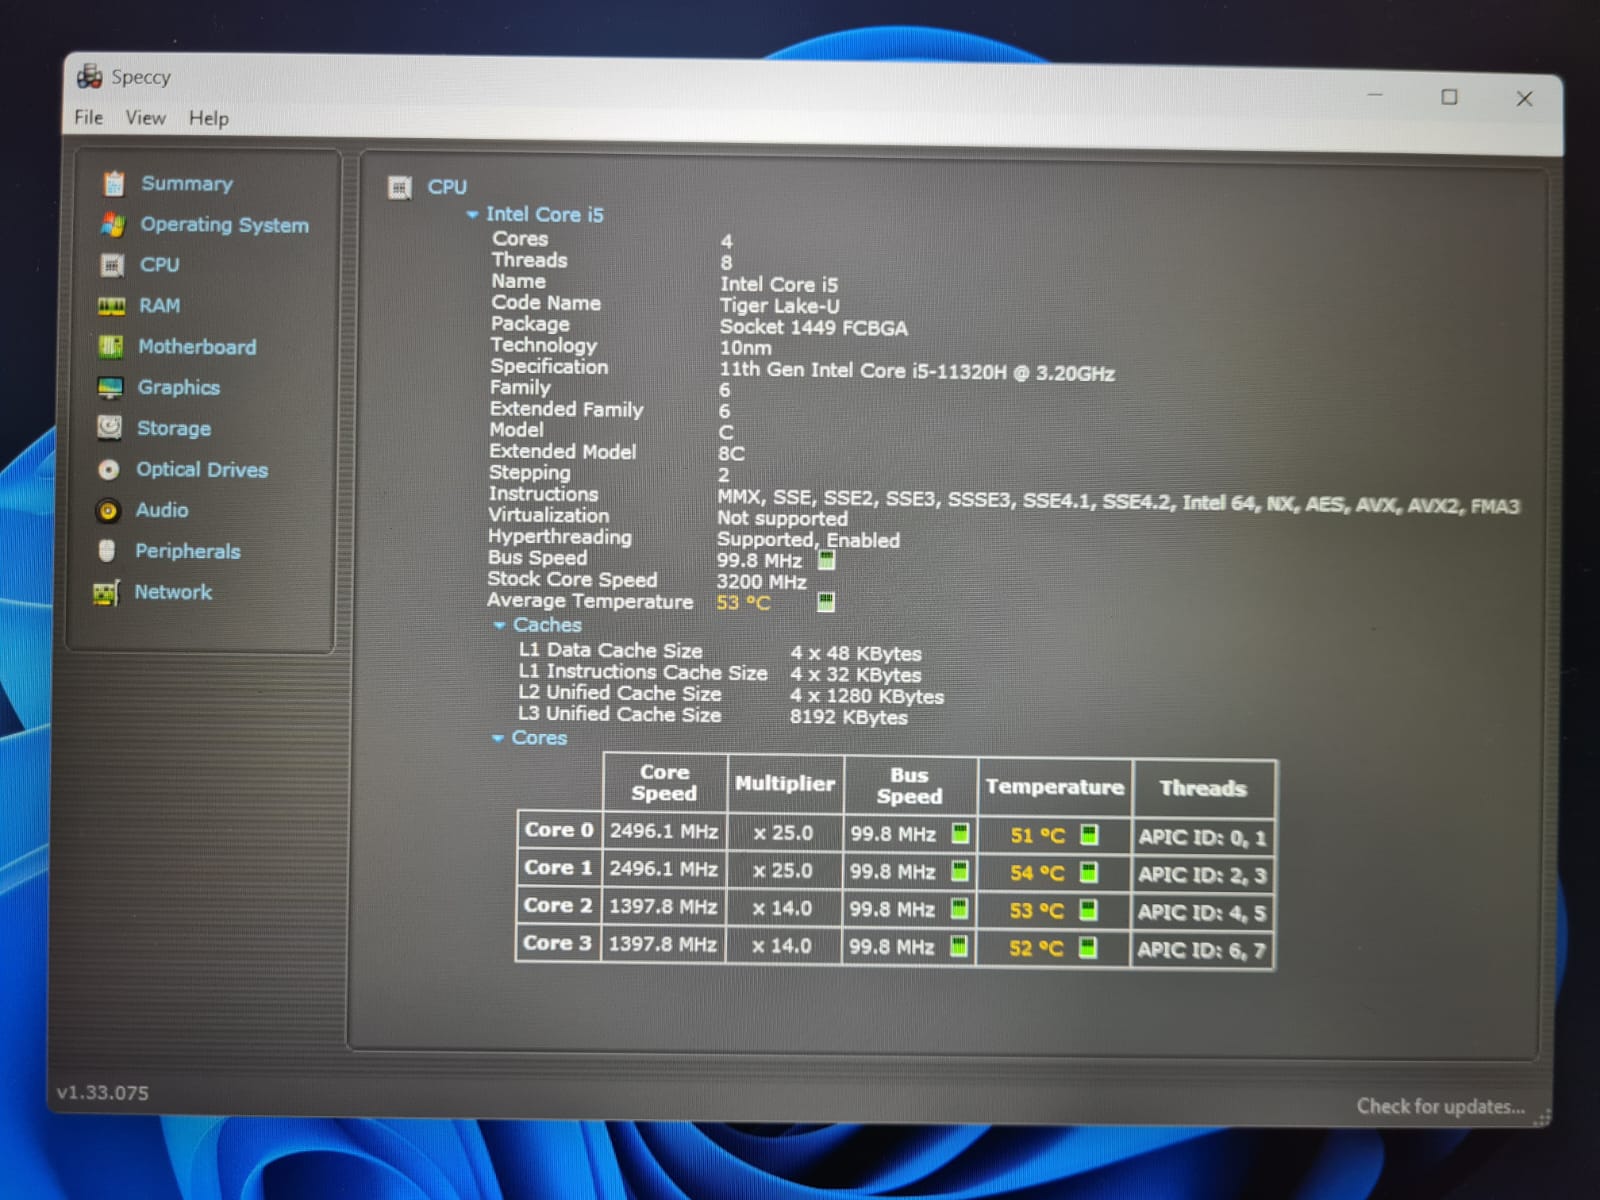Open the Network section label
The width and height of the screenshot is (1600, 1200).
click(173, 592)
